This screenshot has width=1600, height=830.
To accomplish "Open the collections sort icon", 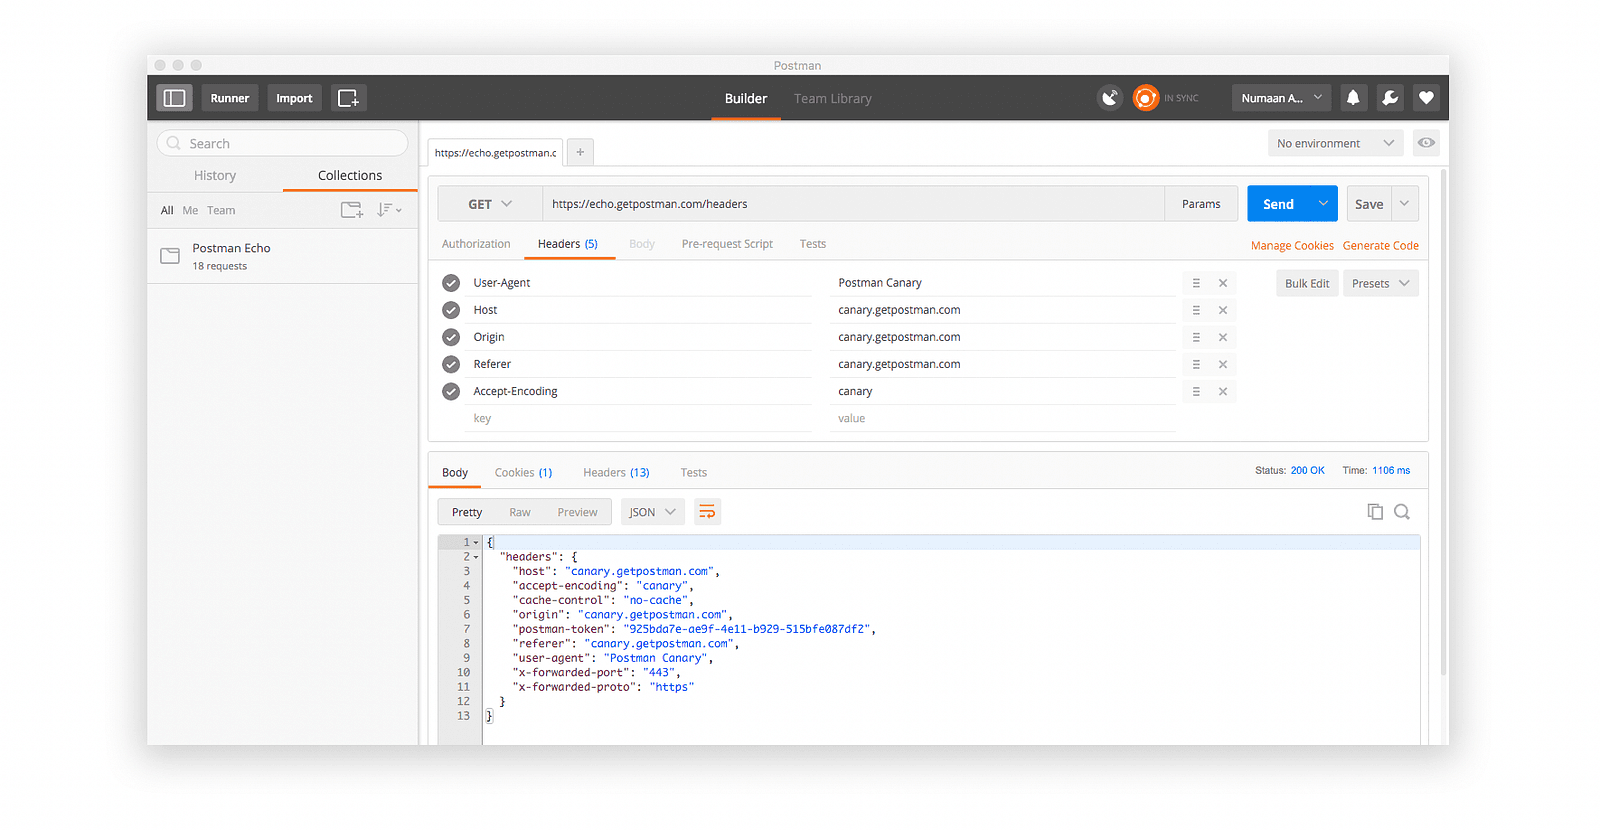I will 389,210.
